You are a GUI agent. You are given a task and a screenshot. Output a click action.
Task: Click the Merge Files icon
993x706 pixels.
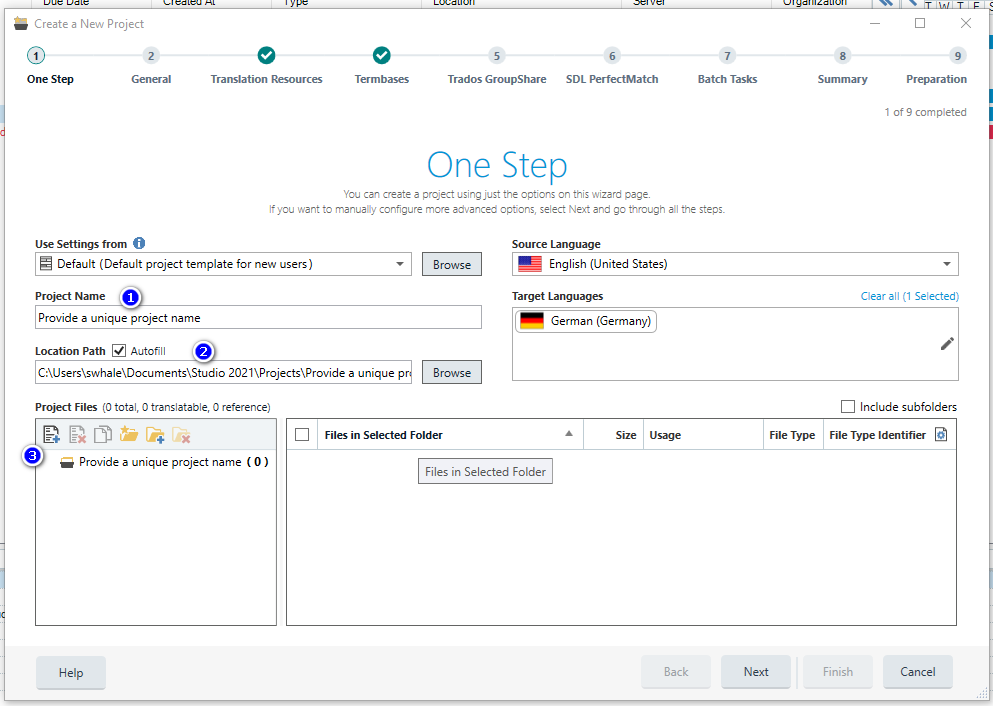click(x=103, y=435)
